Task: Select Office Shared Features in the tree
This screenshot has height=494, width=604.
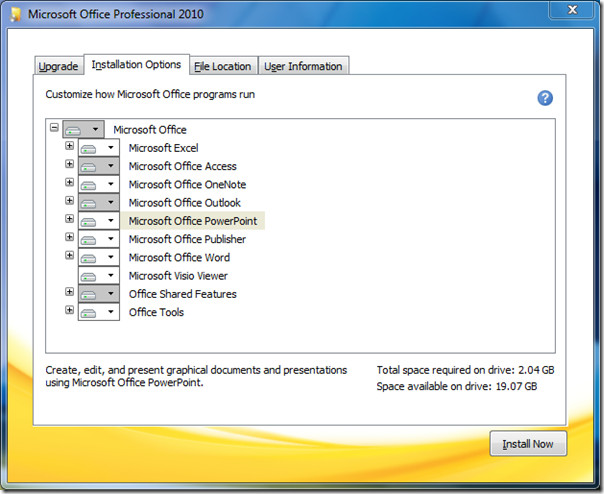Action: (x=183, y=294)
